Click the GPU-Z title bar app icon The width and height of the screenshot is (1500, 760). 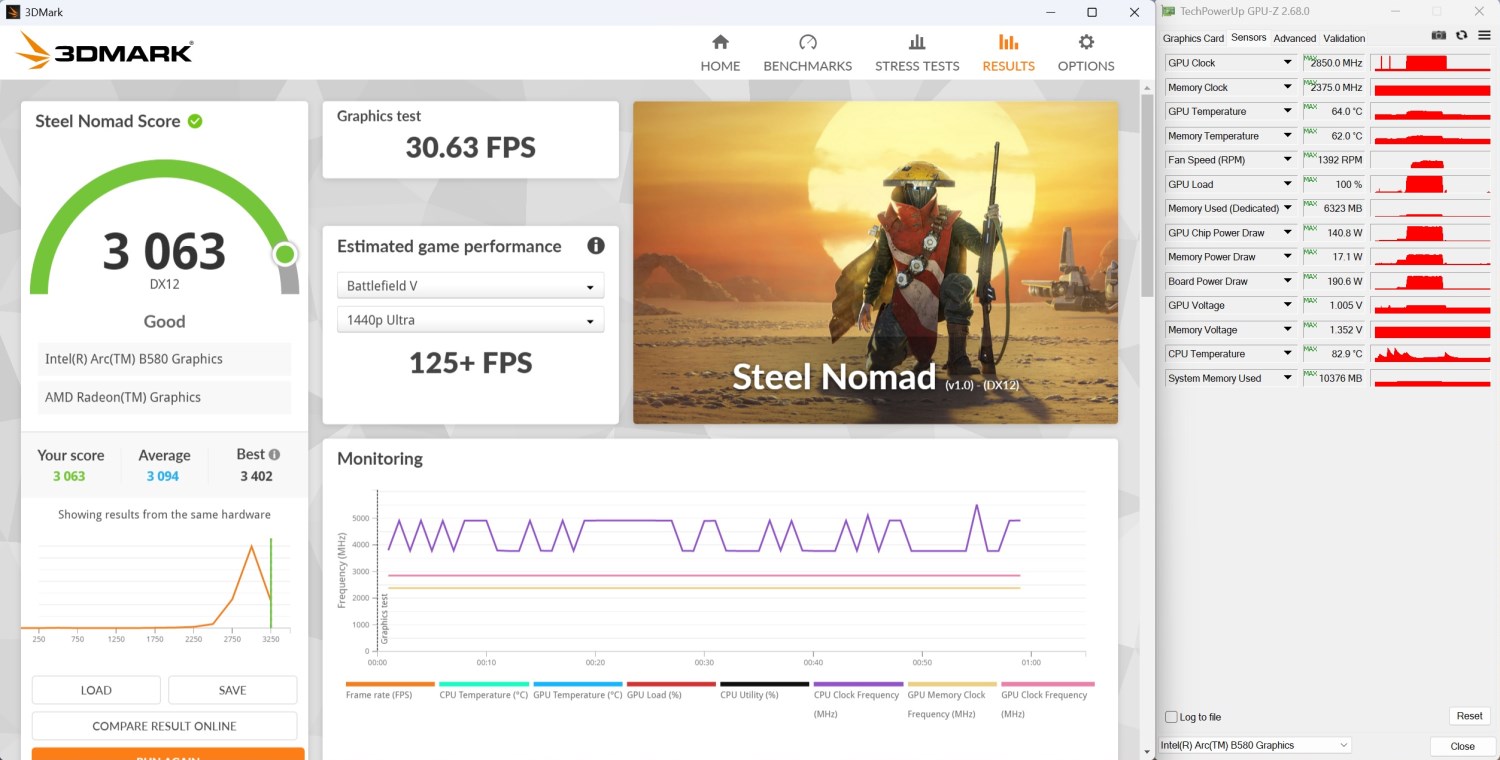coord(1168,11)
